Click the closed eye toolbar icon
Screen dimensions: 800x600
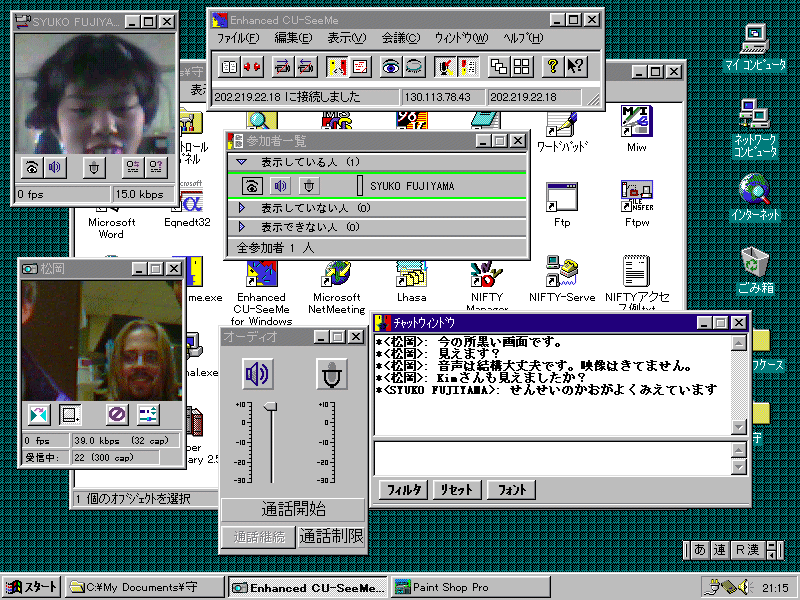coord(414,67)
